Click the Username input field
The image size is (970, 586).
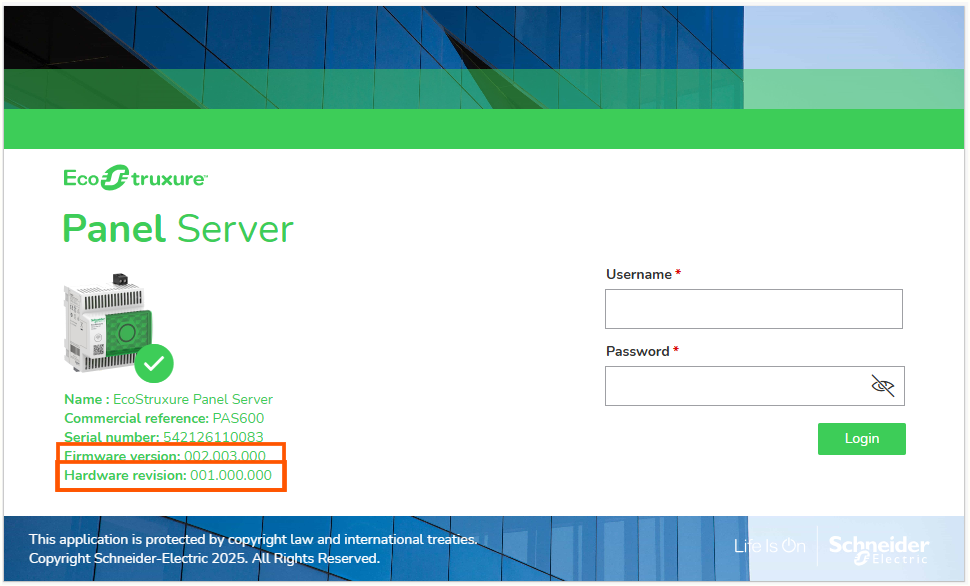click(753, 309)
